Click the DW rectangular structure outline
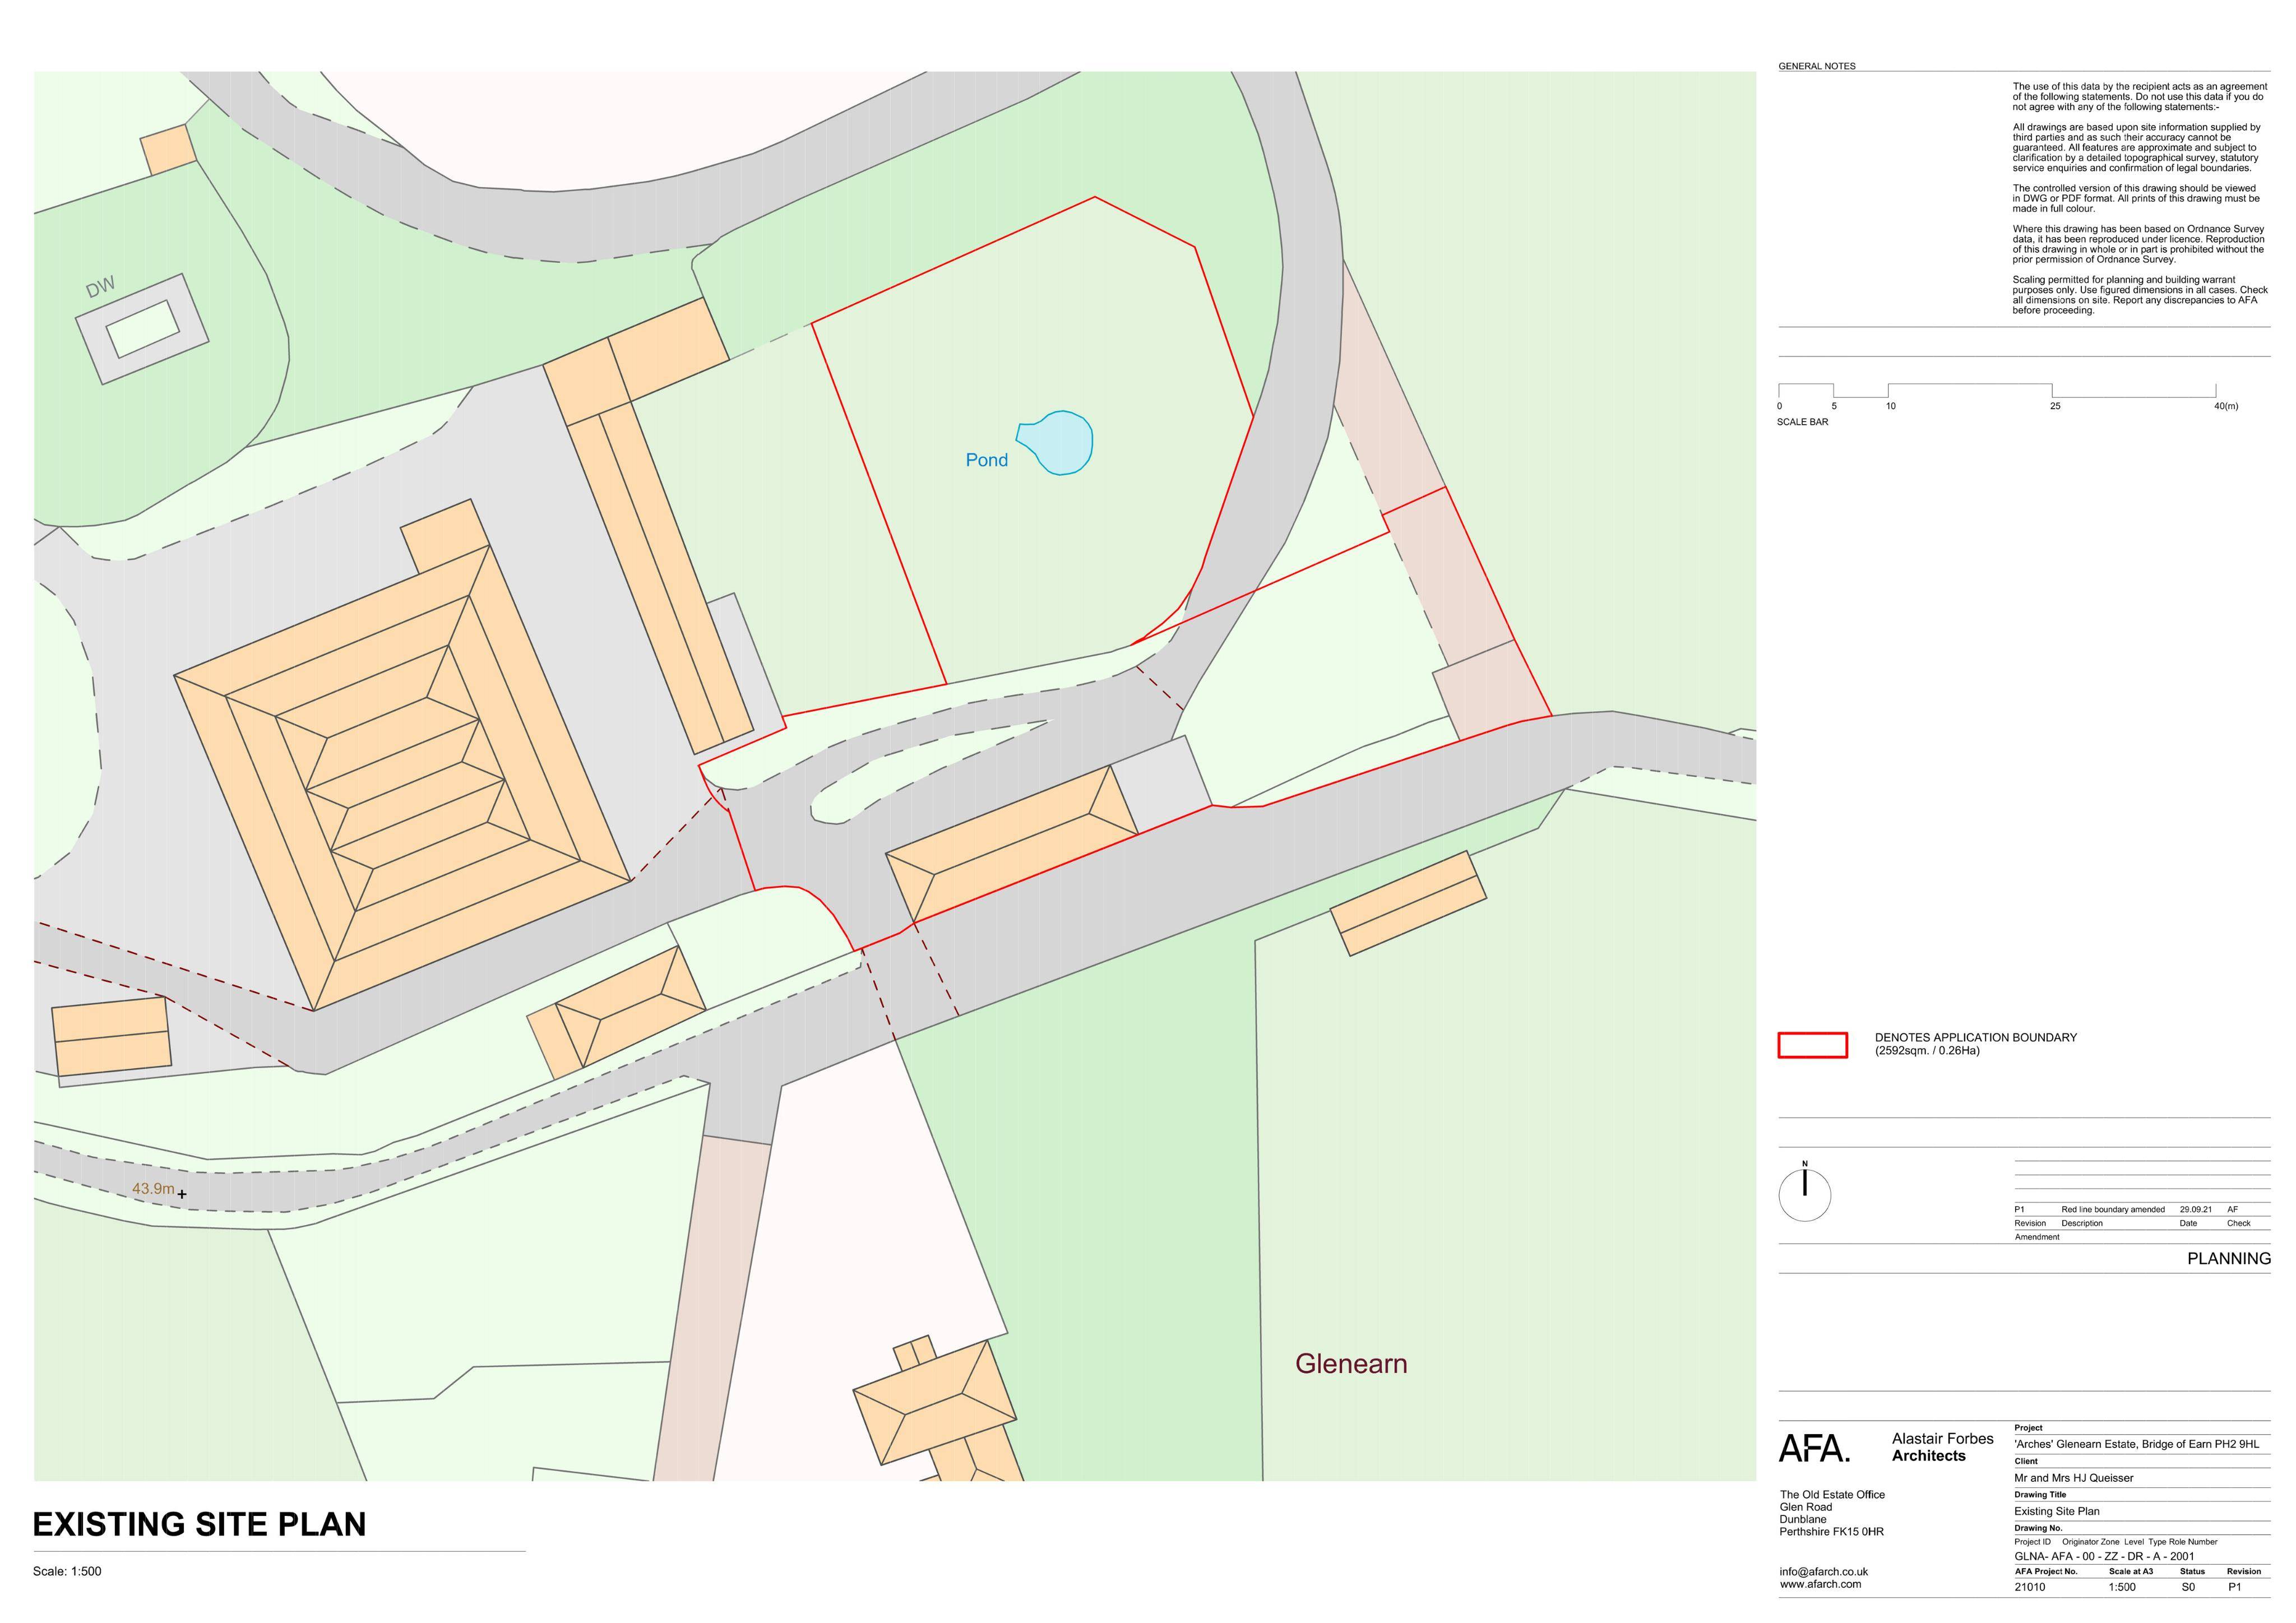The height and width of the screenshot is (1623, 2296). [x=142, y=329]
